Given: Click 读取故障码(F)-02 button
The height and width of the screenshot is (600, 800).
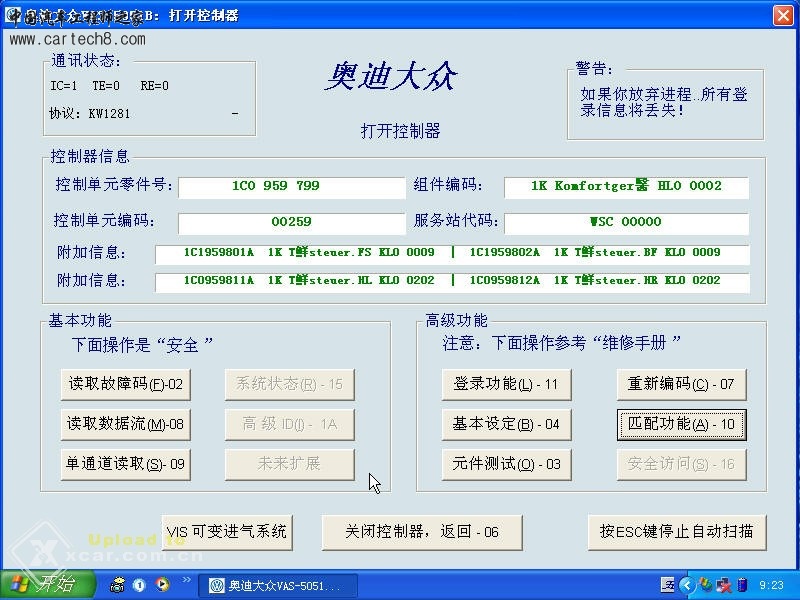Looking at the screenshot, I should [126, 384].
